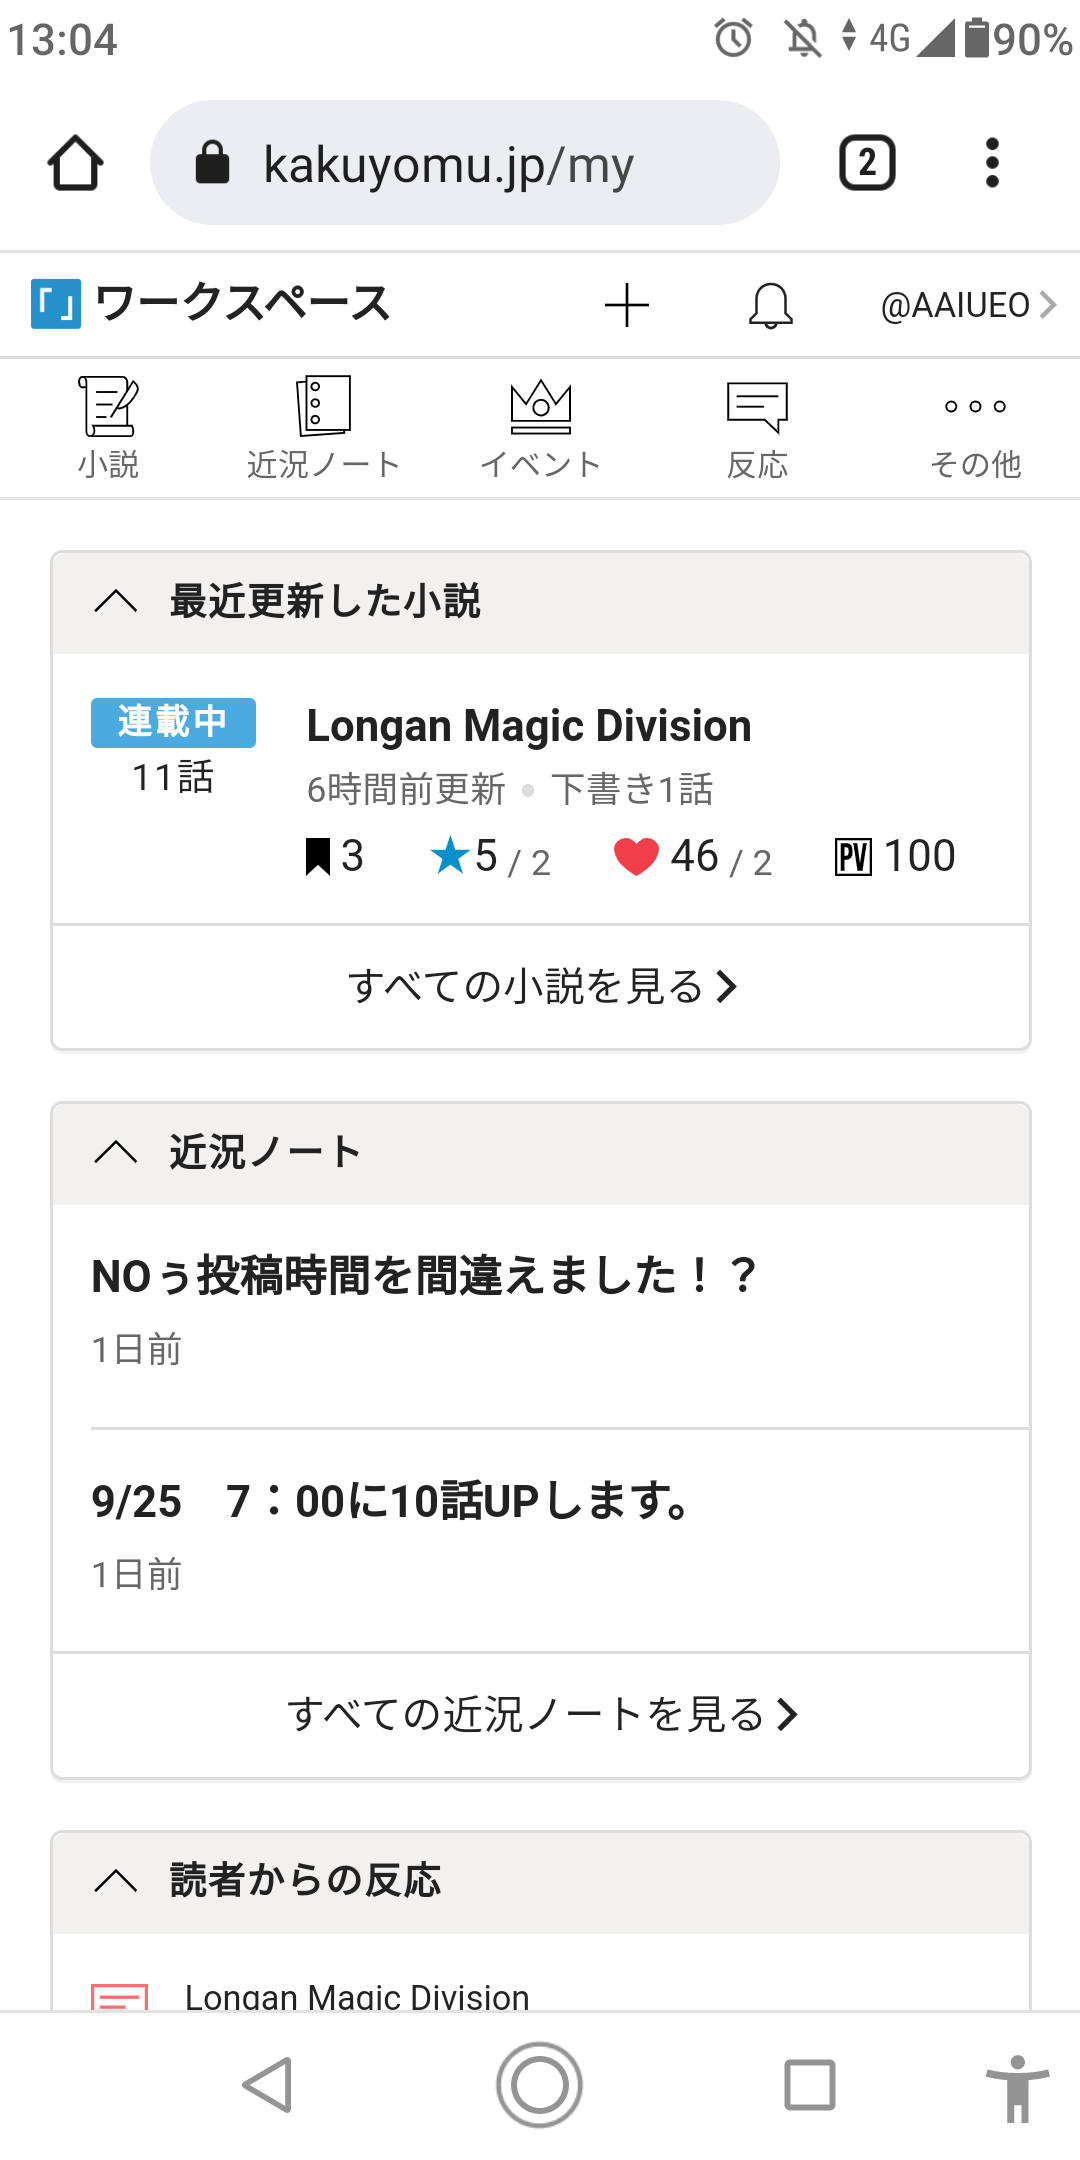Open the Longan Magic Division novel
Viewport: 1080px width, 2160px height.
[x=528, y=726]
